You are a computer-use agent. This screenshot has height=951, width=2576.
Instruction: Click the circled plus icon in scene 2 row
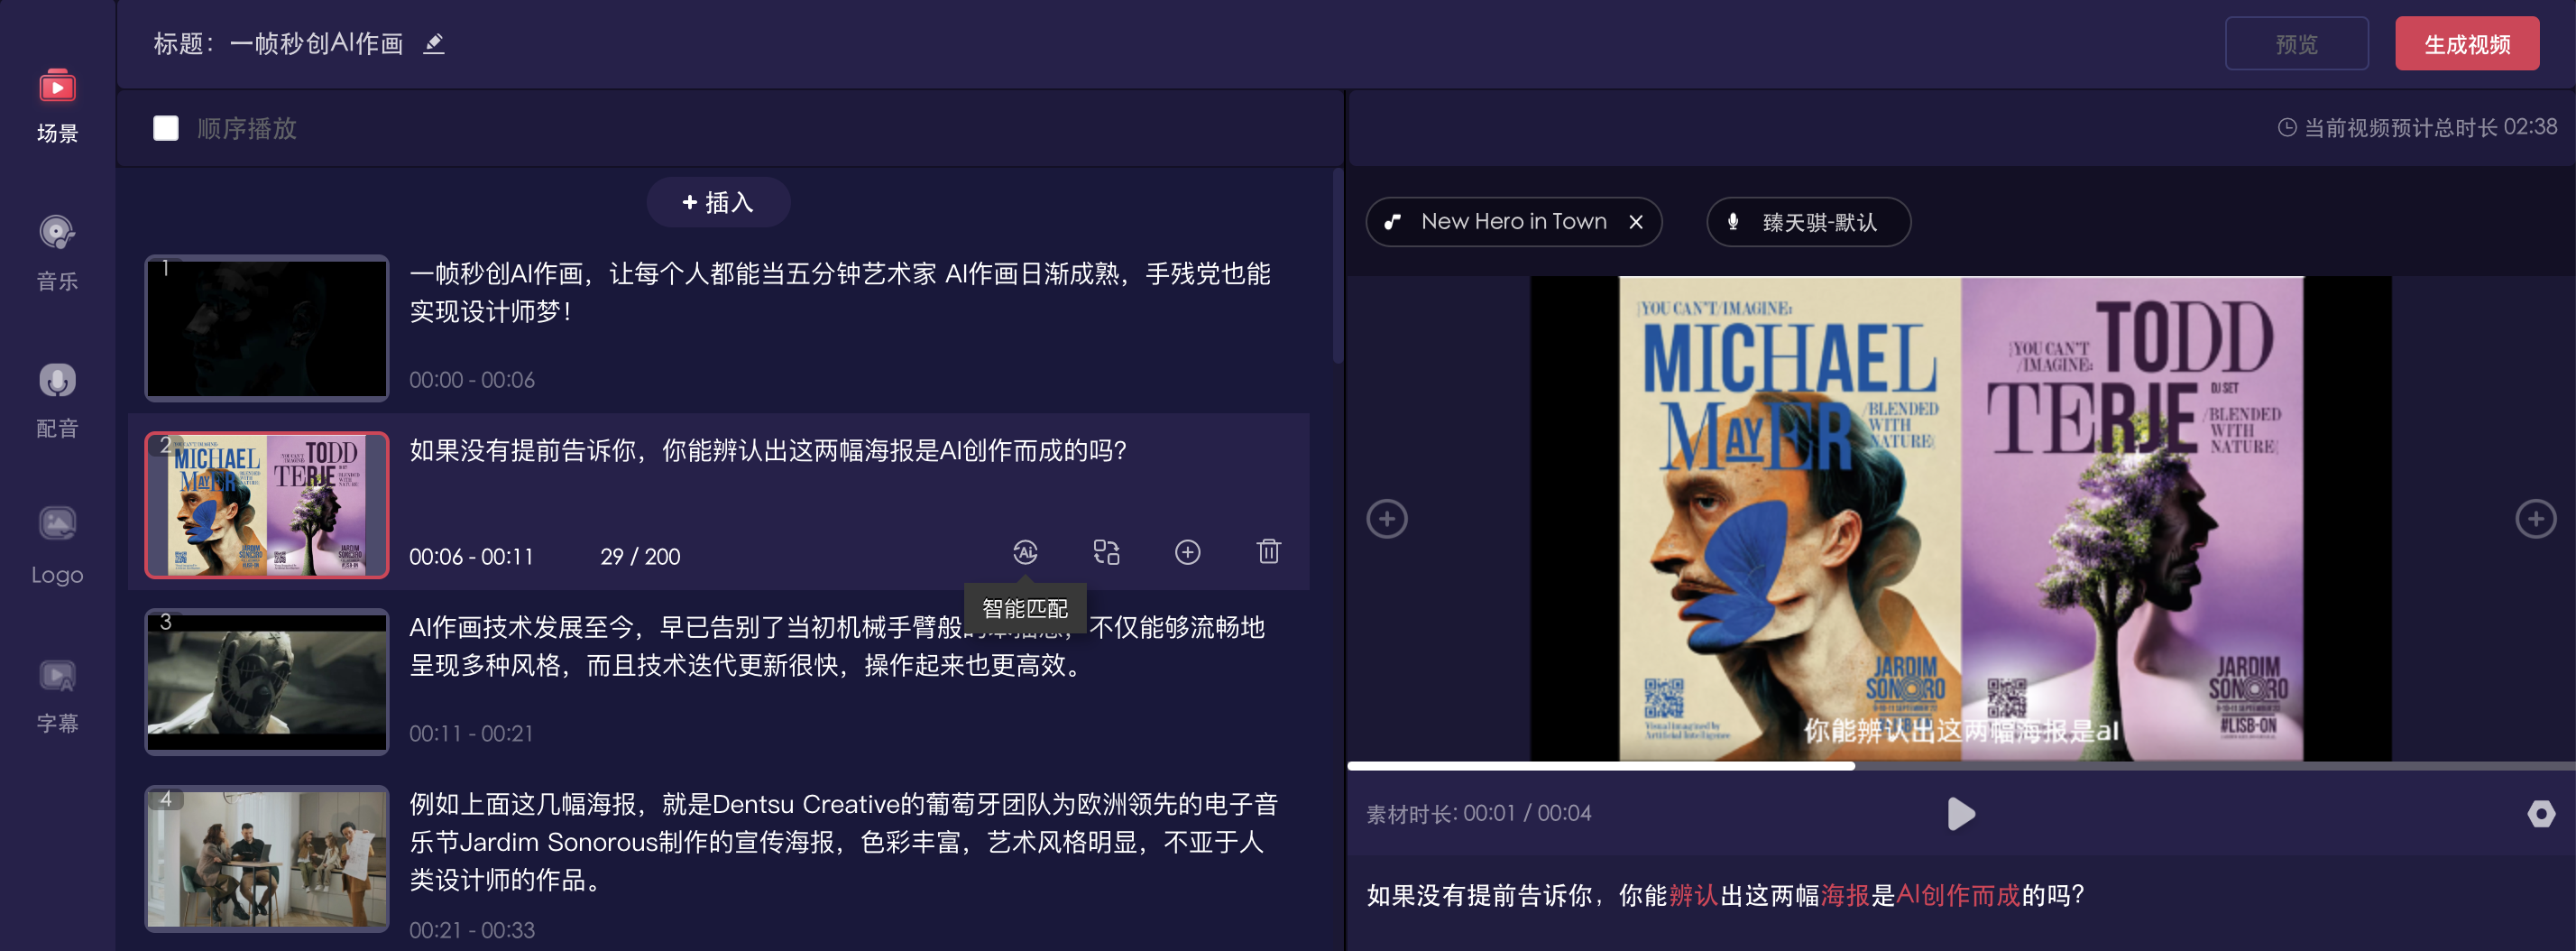click(x=1187, y=552)
